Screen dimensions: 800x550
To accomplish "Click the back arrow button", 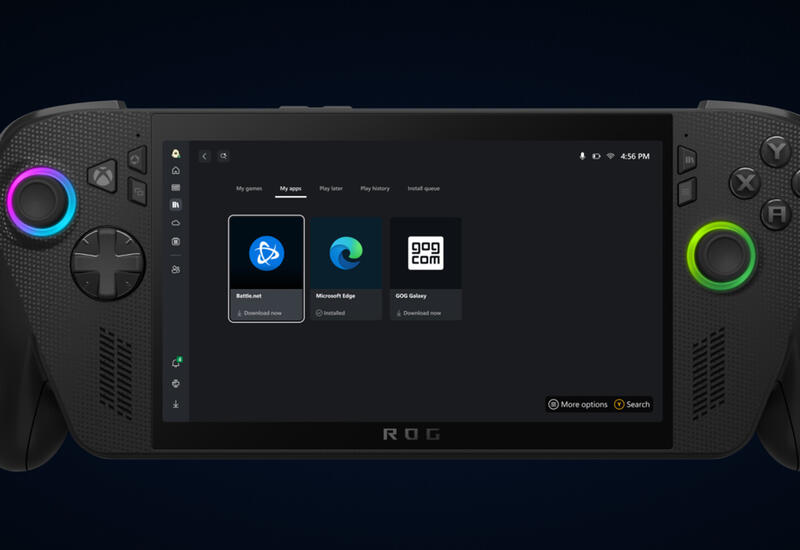I will pos(205,156).
